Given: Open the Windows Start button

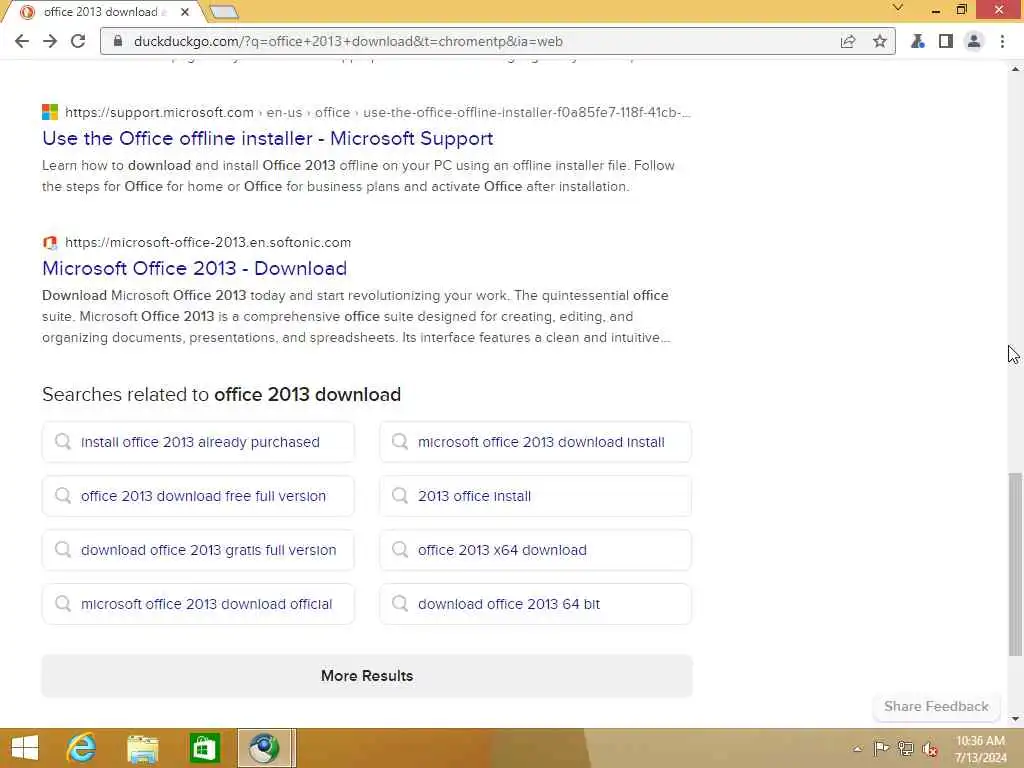Looking at the screenshot, I should (x=25, y=748).
